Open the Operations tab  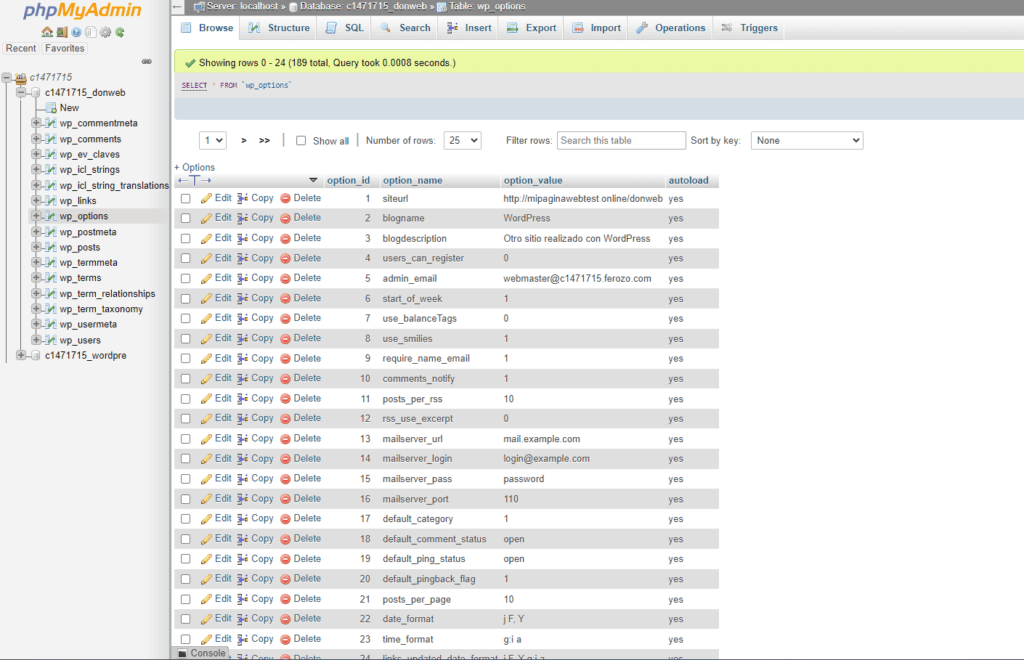[671, 28]
